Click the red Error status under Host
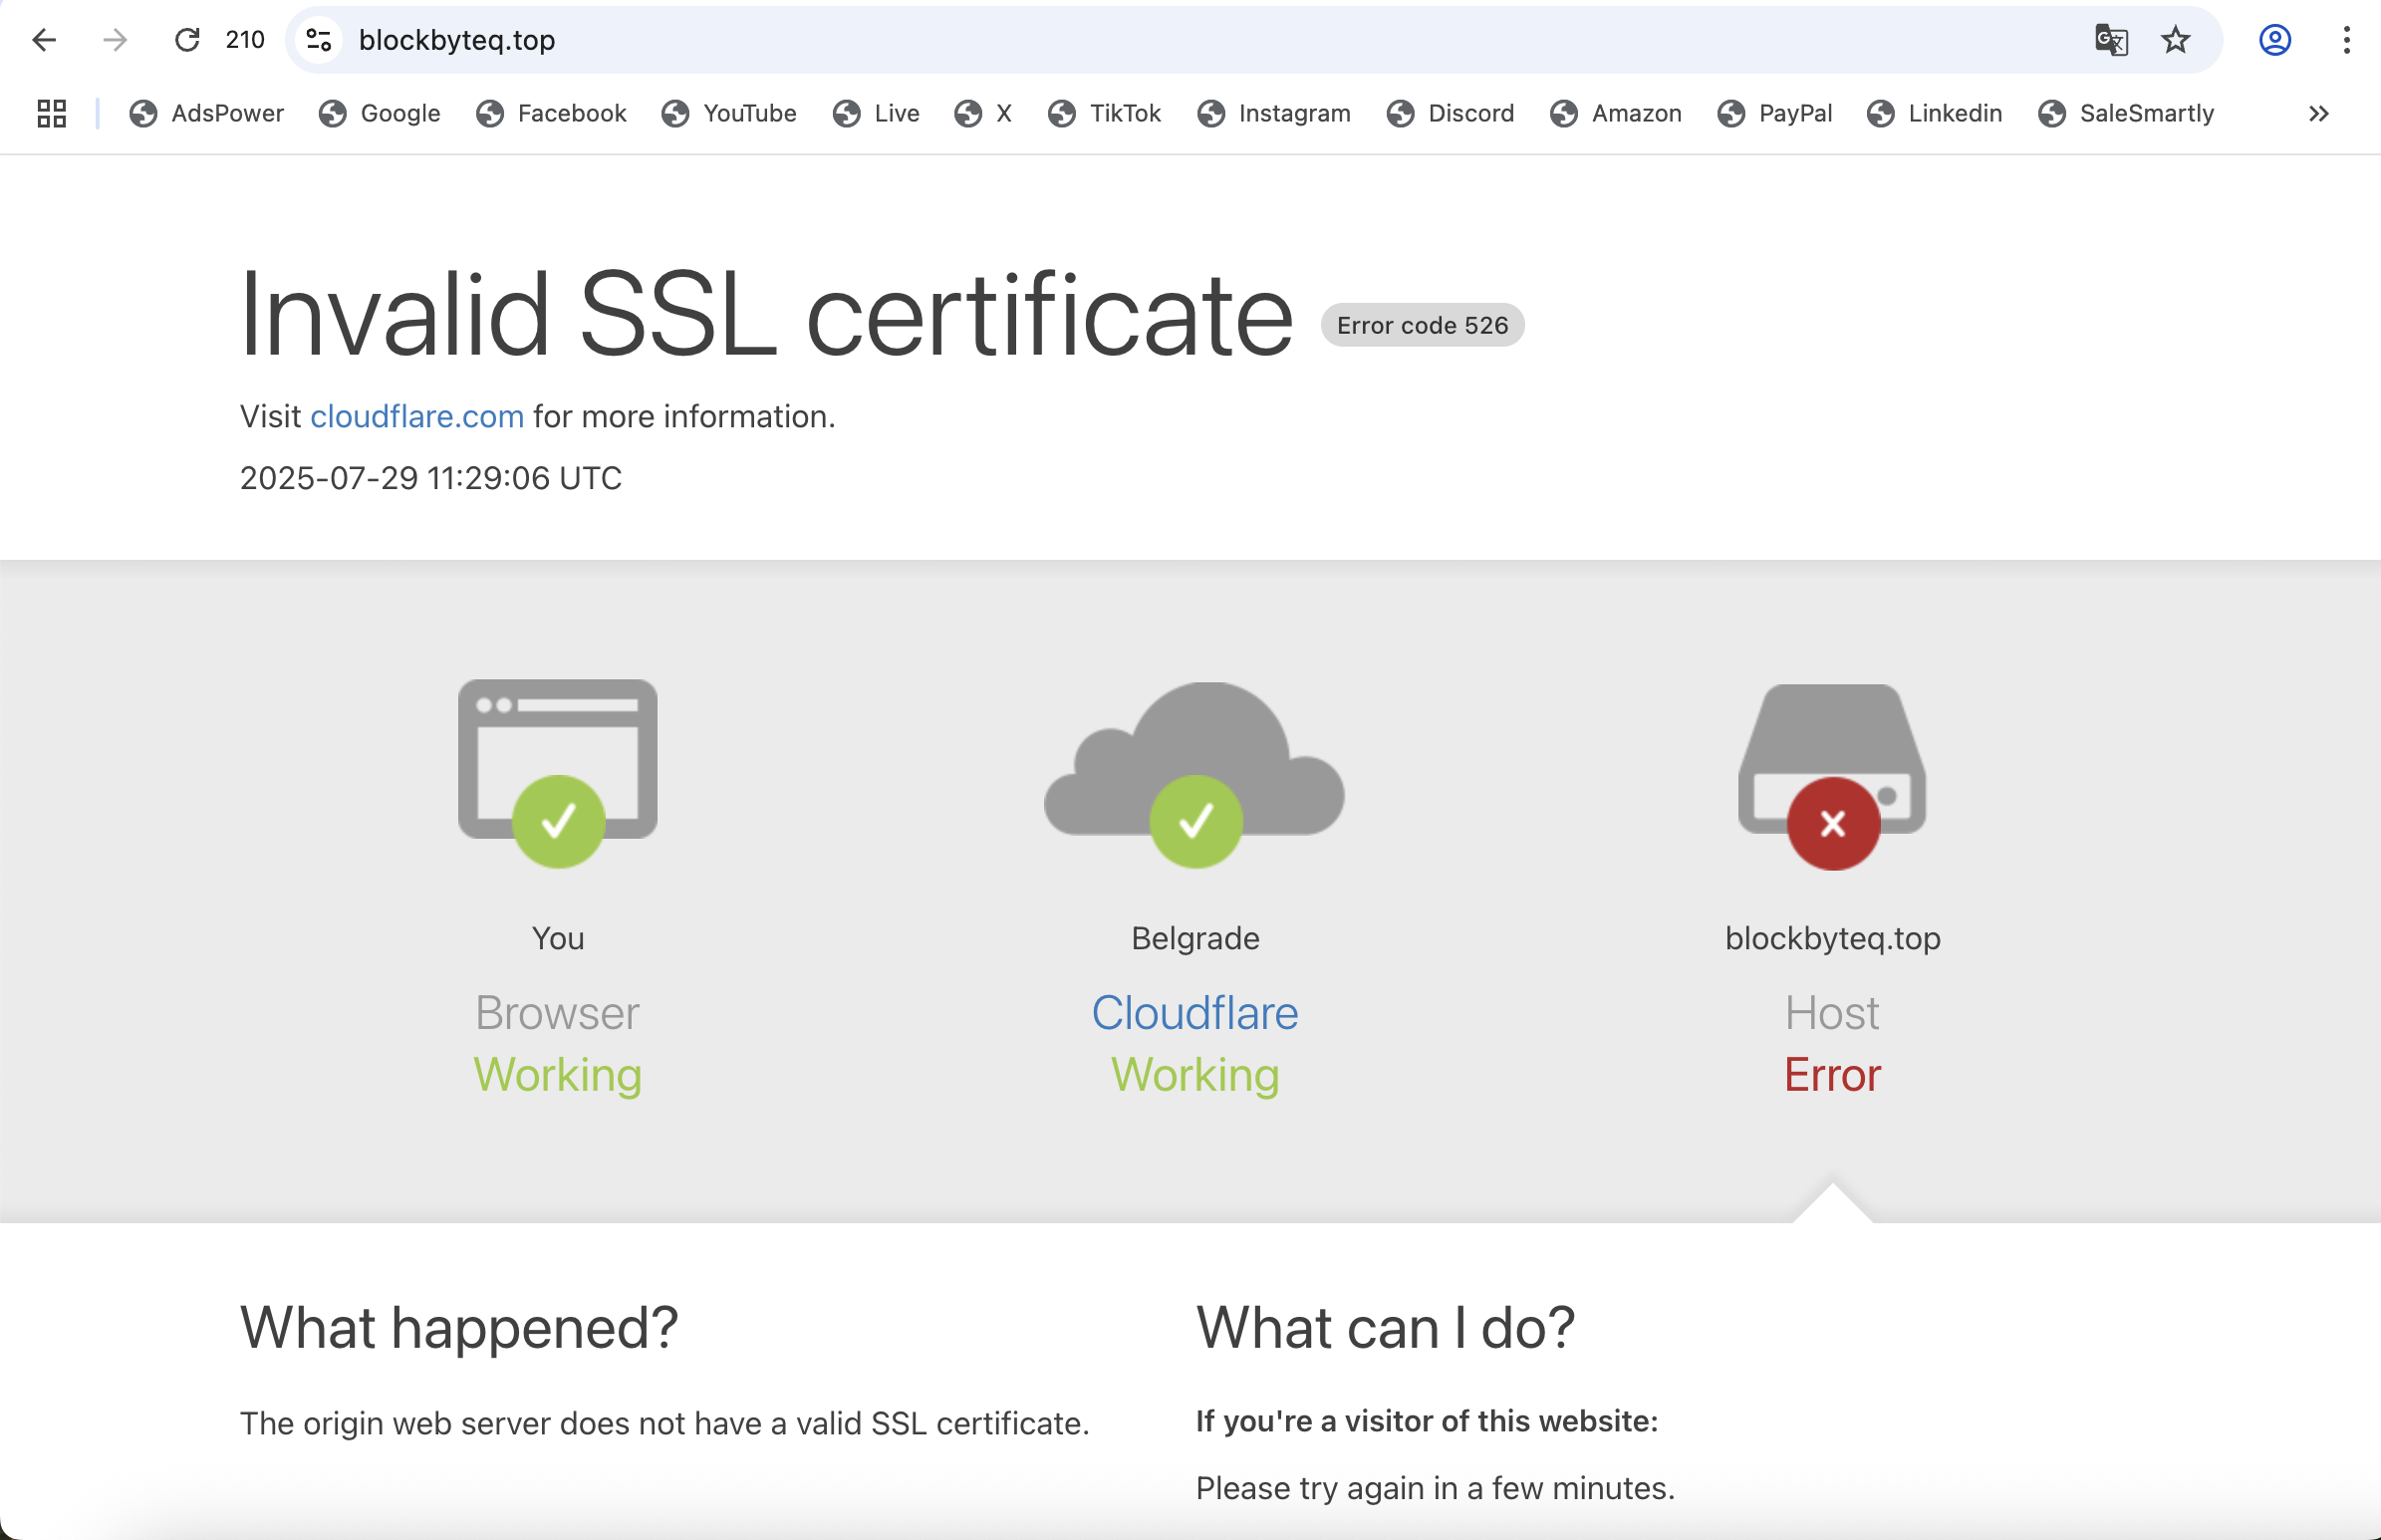This screenshot has width=2381, height=1540. (x=1832, y=1075)
